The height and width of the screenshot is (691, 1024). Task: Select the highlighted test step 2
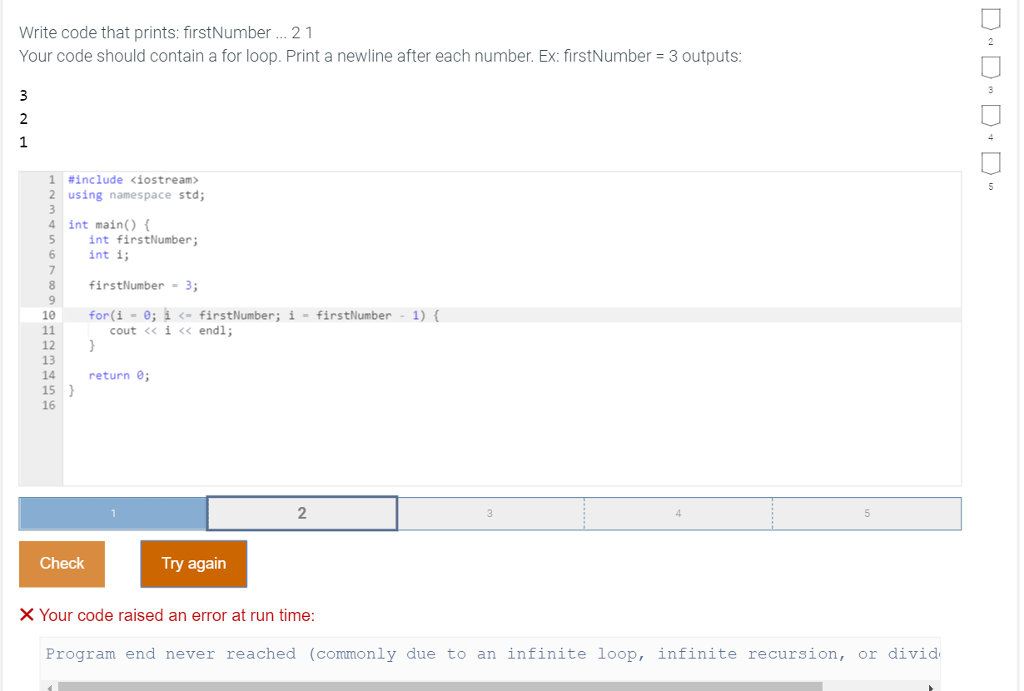pos(301,512)
